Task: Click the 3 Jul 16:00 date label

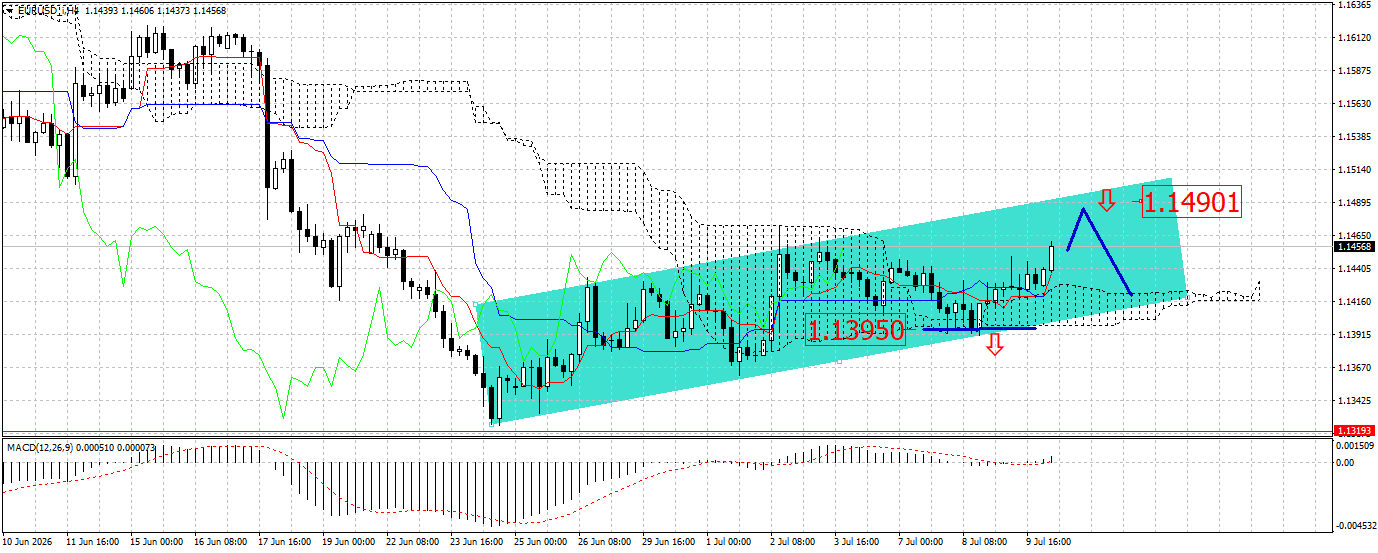Action: (857, 542)
